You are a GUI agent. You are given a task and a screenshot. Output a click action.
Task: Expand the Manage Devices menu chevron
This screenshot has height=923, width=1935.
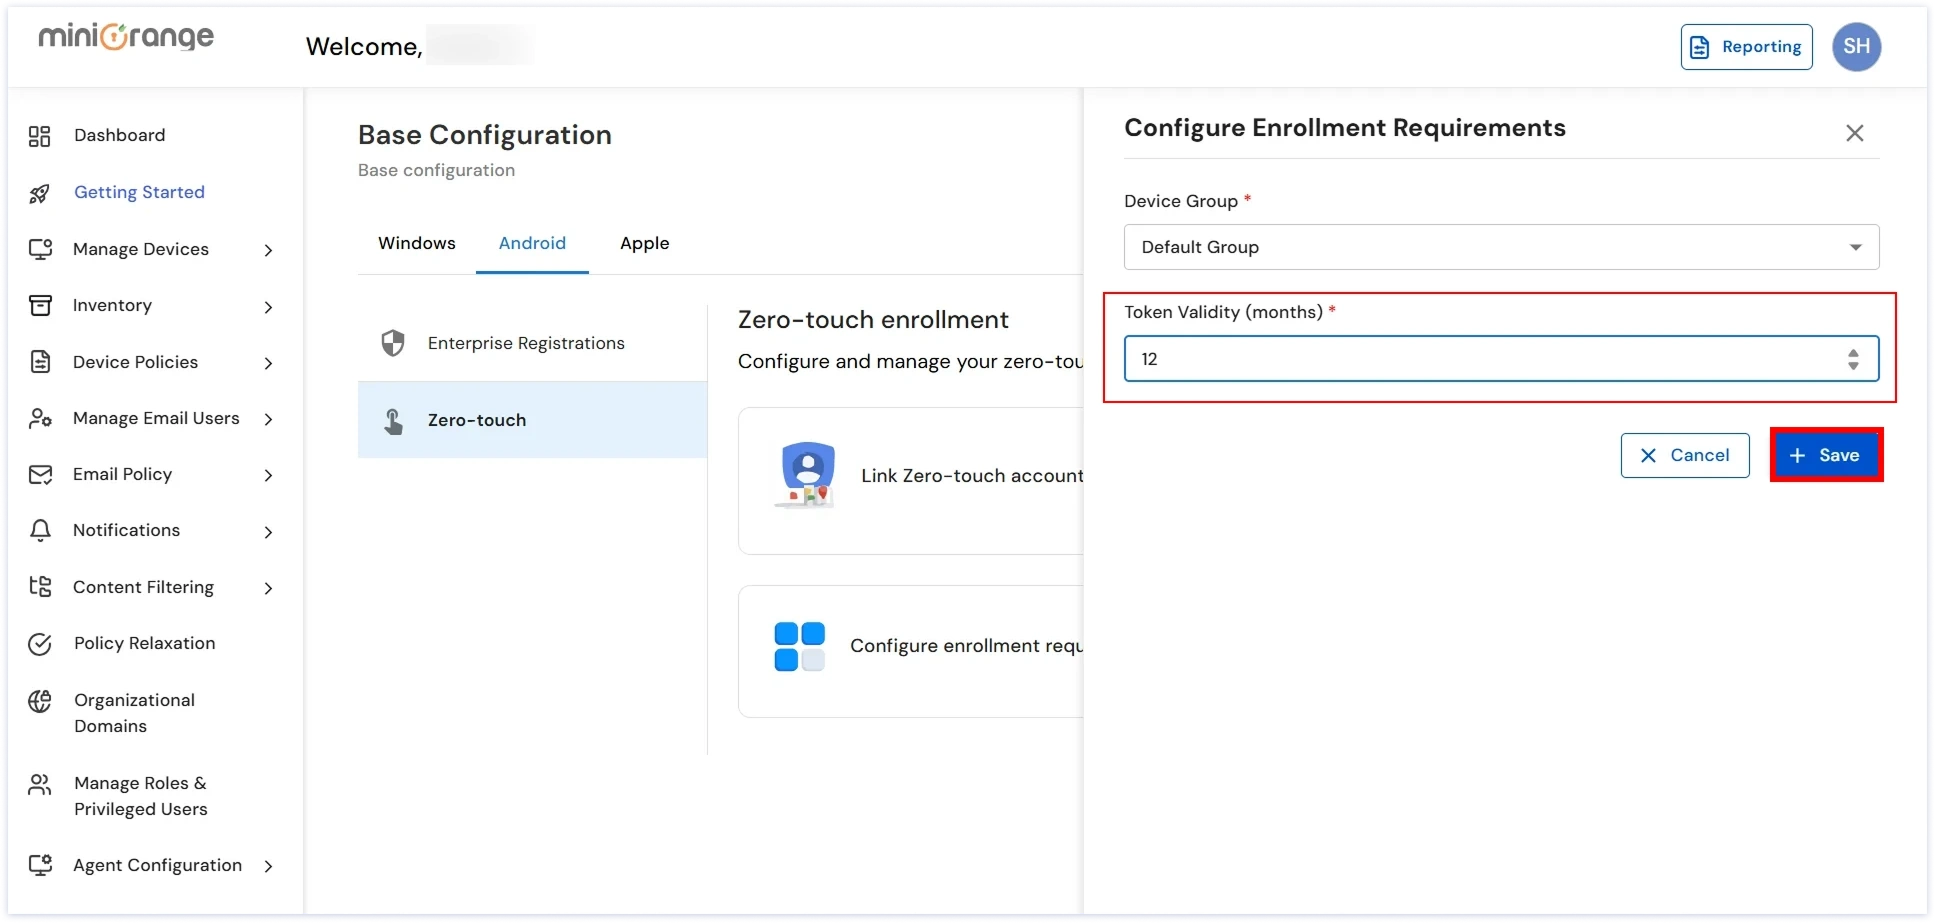tap(268, 250)
